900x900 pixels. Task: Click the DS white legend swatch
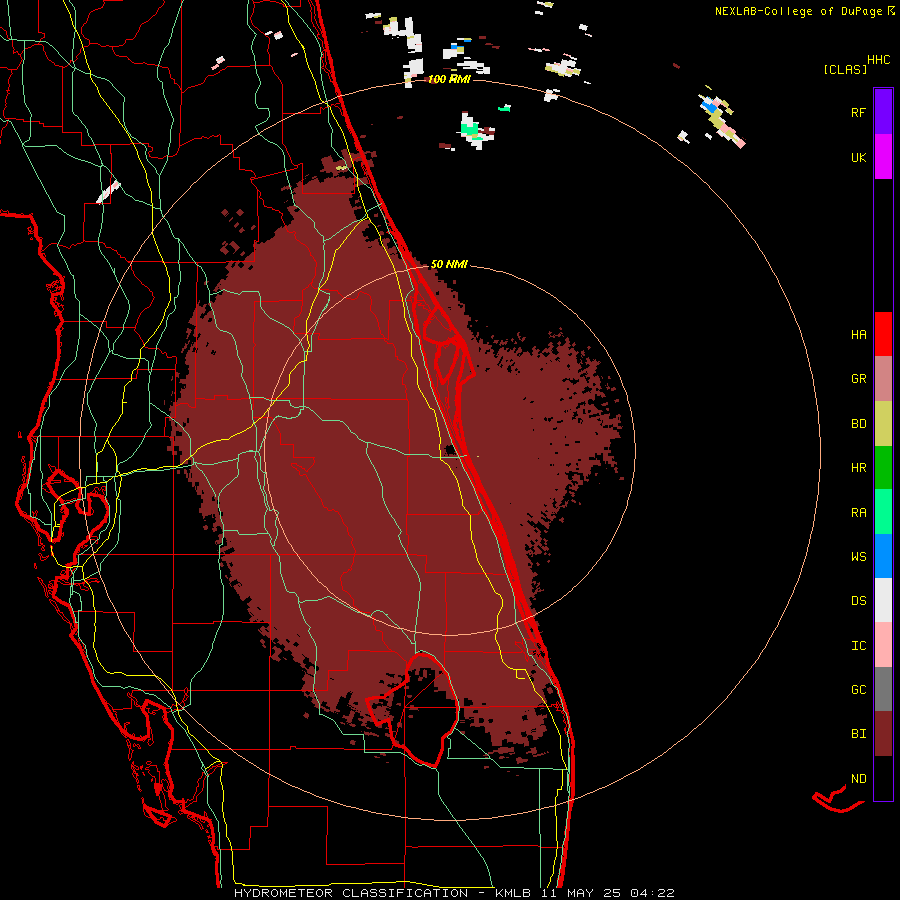point(883,600)
